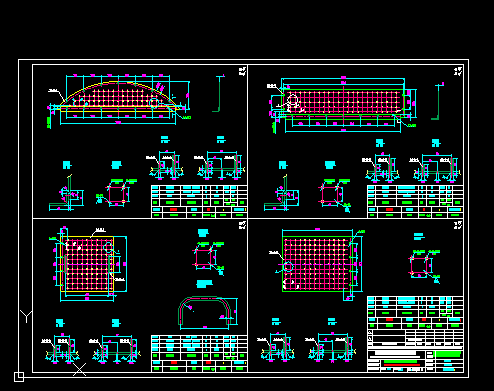
Task: Click the UCS origin square marker
Action: (x=19, y=377)
